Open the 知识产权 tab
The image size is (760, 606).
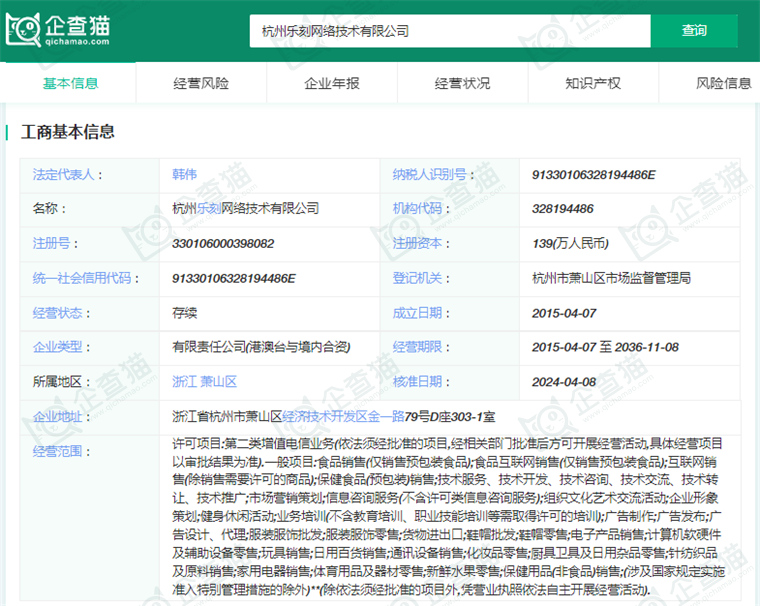click(593, 83)
